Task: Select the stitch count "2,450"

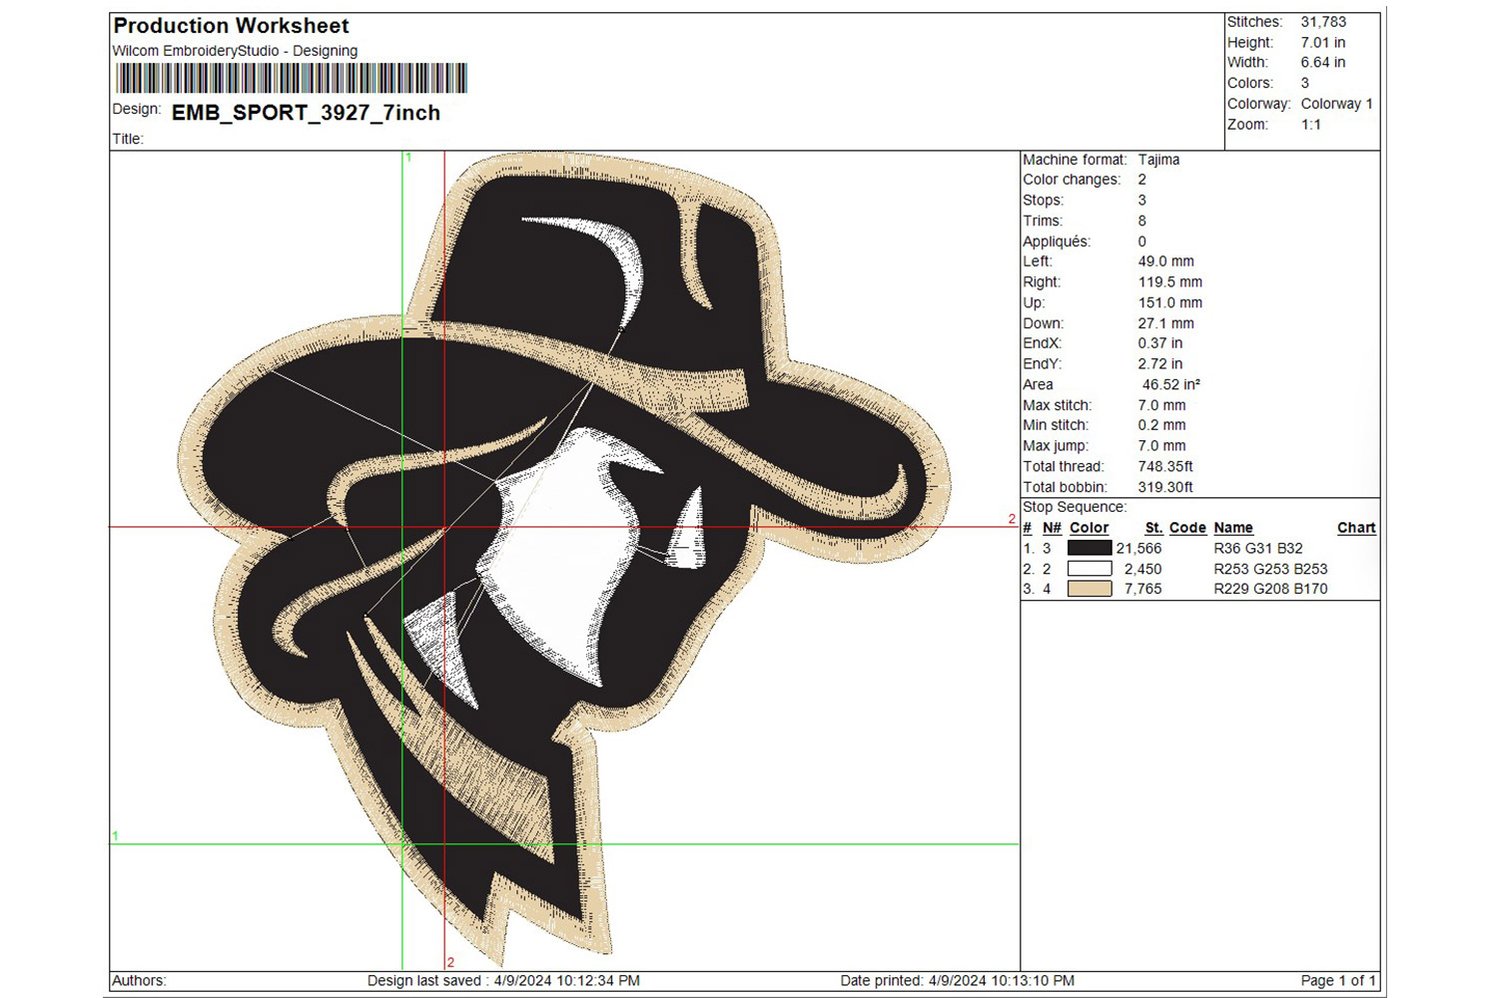Action: tap(1143, 569)
